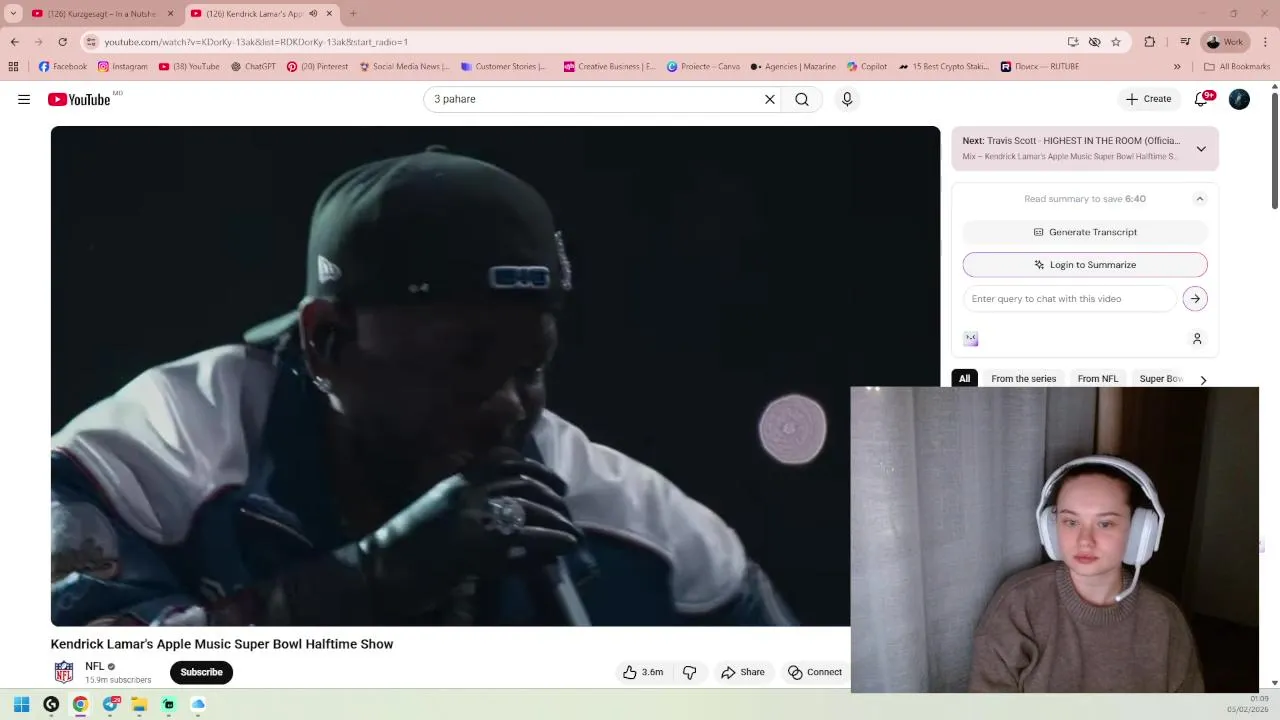Run search with magnifier button

coord(802,99)
